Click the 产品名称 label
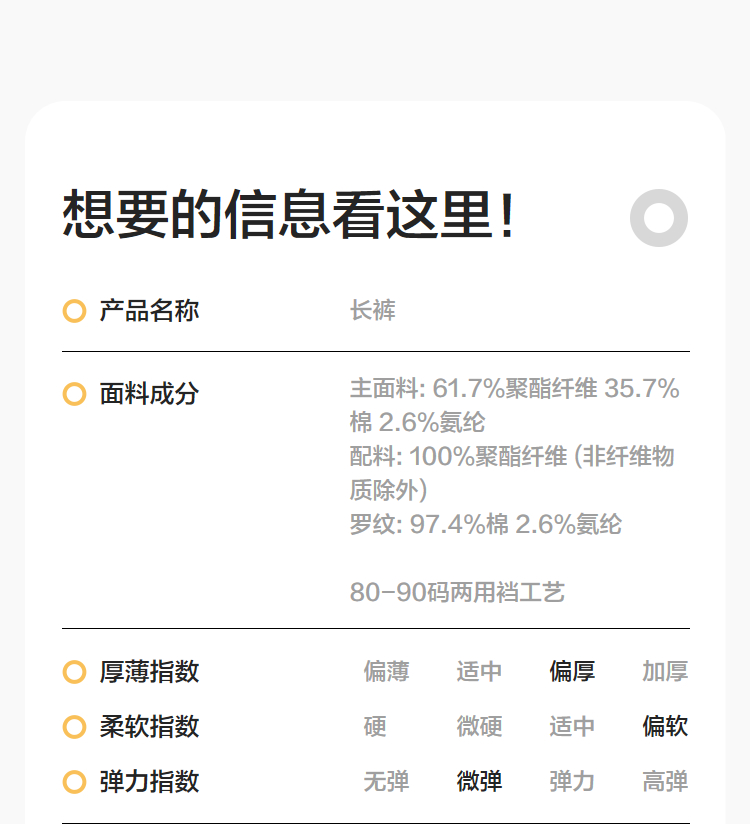The image size is (750, 824). [x=149, y=311]
